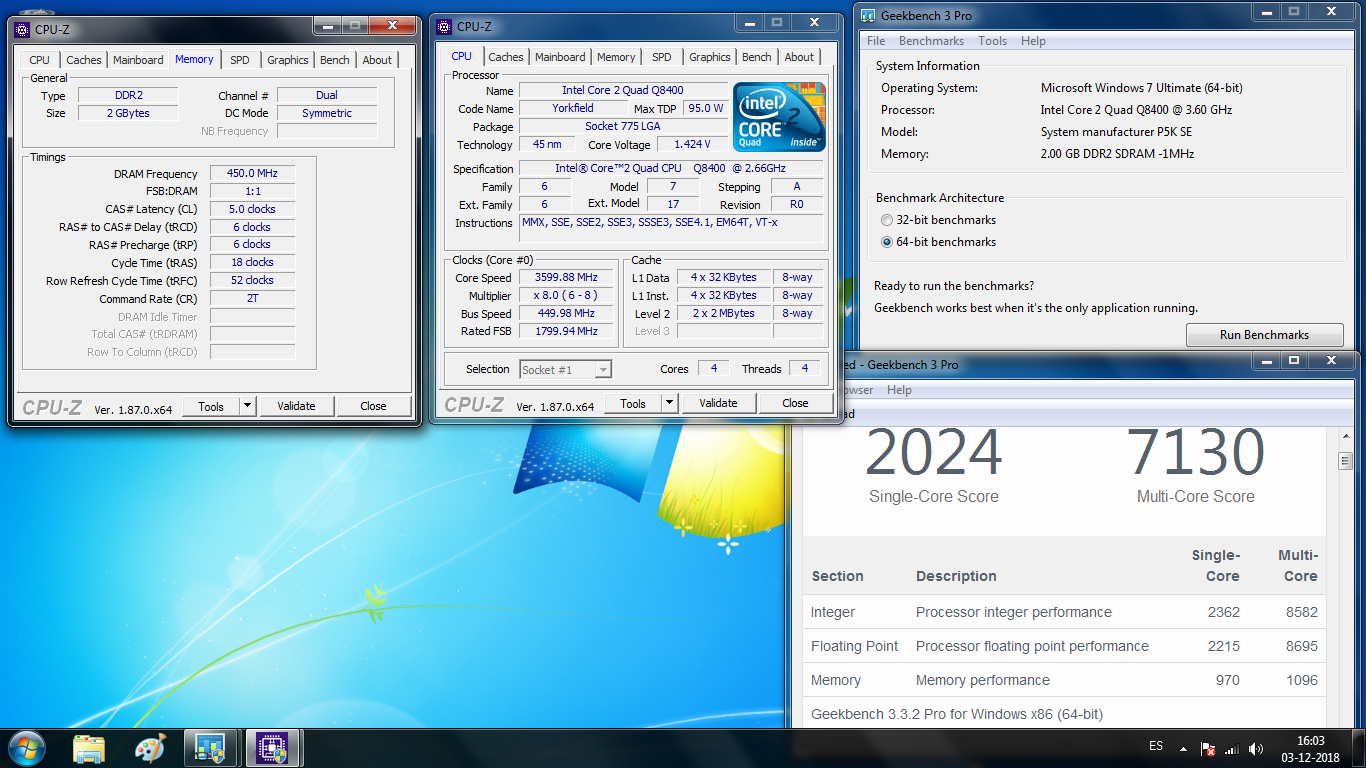Image resolution: width=1366 pixels, height=768 pixels.
Task: Click the network signal tray icon
Action: 1231,748
